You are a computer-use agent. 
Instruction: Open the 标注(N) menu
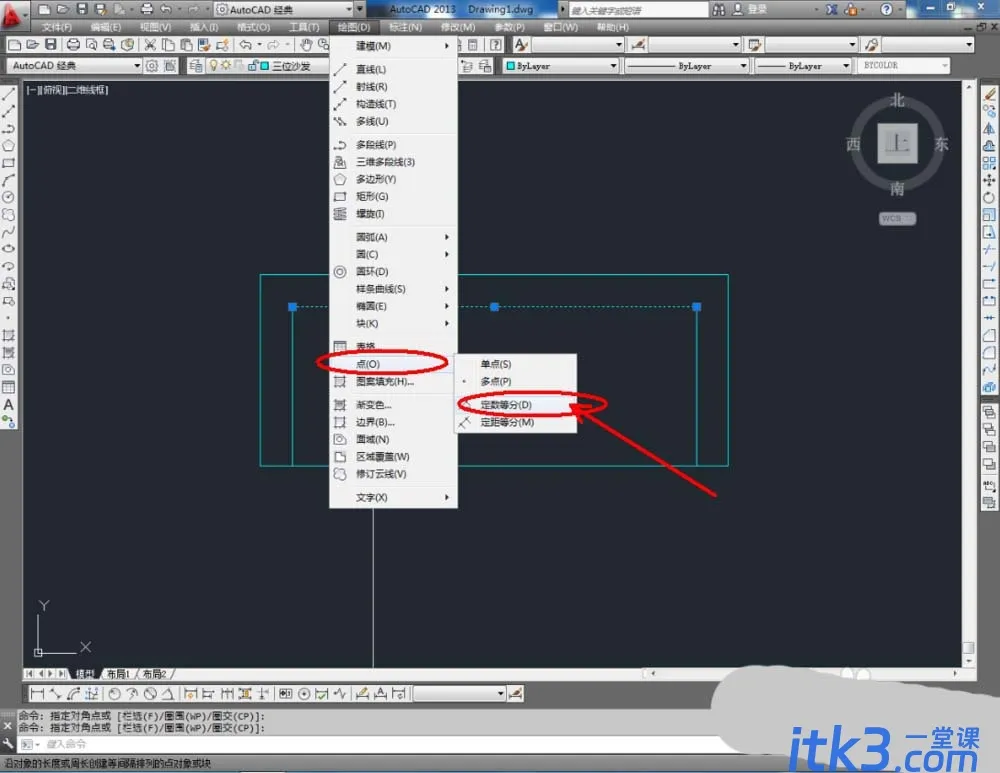(x=406, y=27)
